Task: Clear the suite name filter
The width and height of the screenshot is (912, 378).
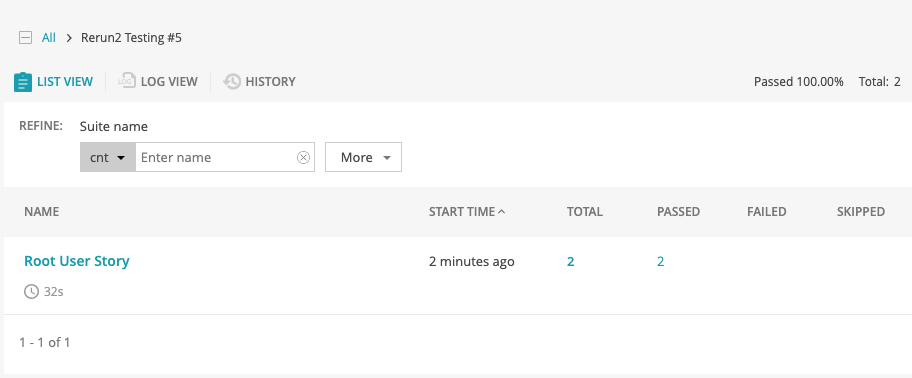Action: click(303, 158)
